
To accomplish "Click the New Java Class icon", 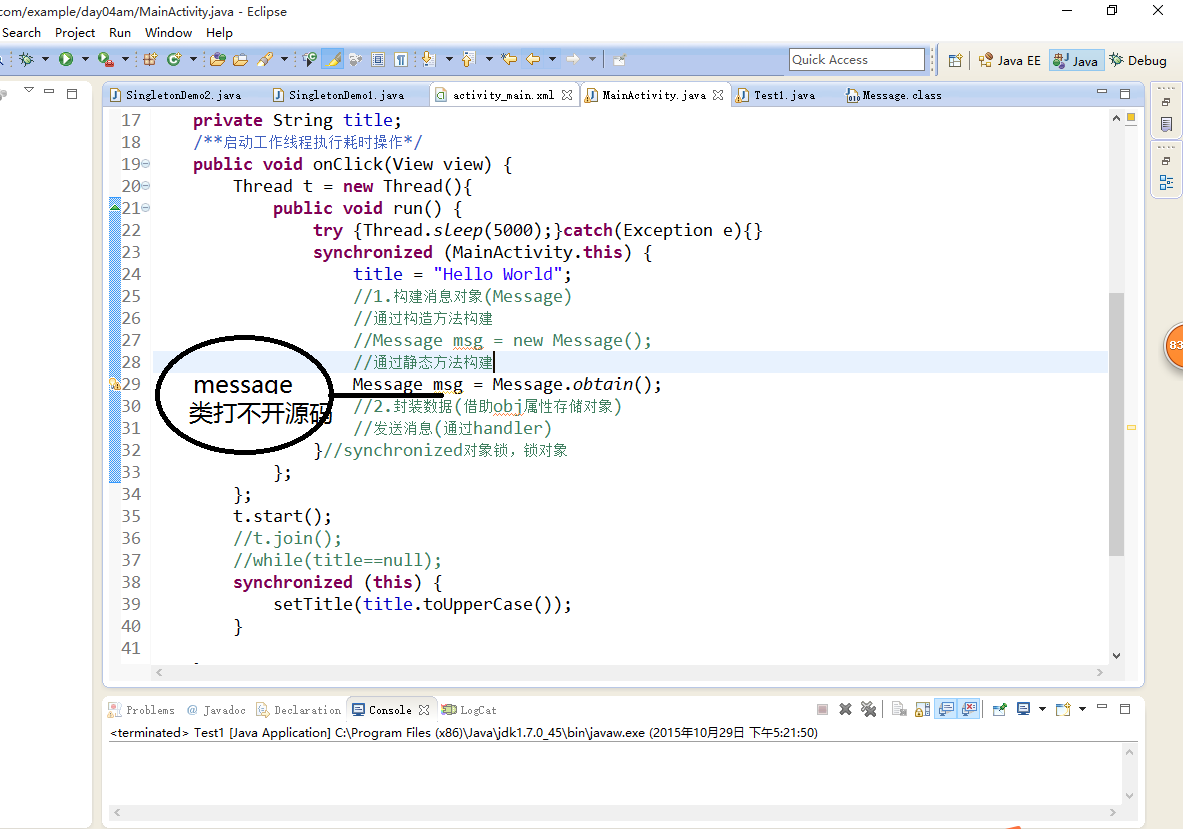I will pyautogui.click(x=174, y=60).
